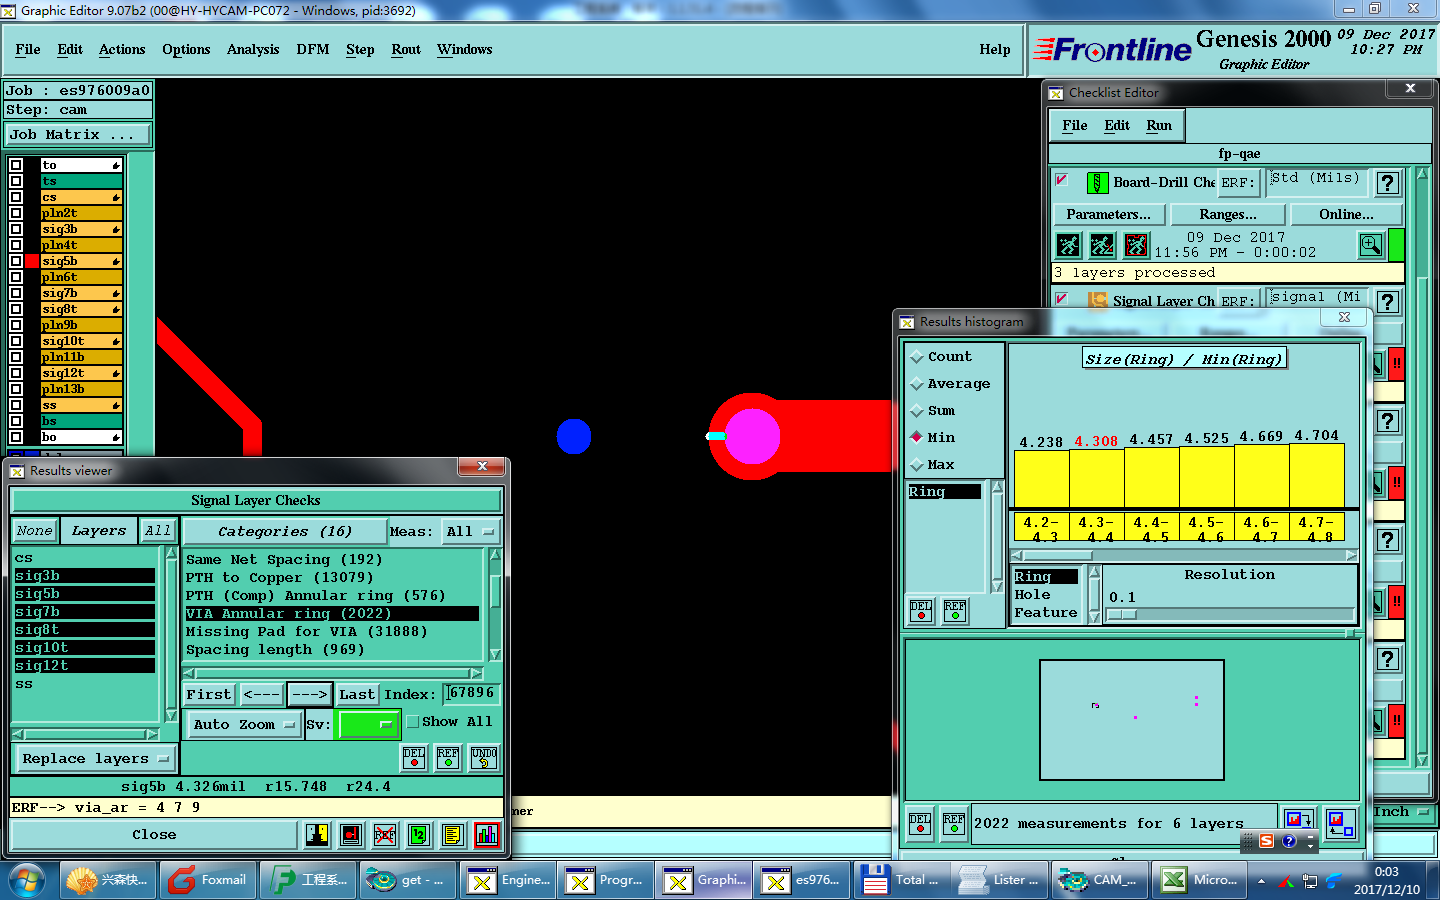Click the 4.3-4.4 yellow histogram bar
This screenshot has width=1440, height=900.
coord(1097,478)
